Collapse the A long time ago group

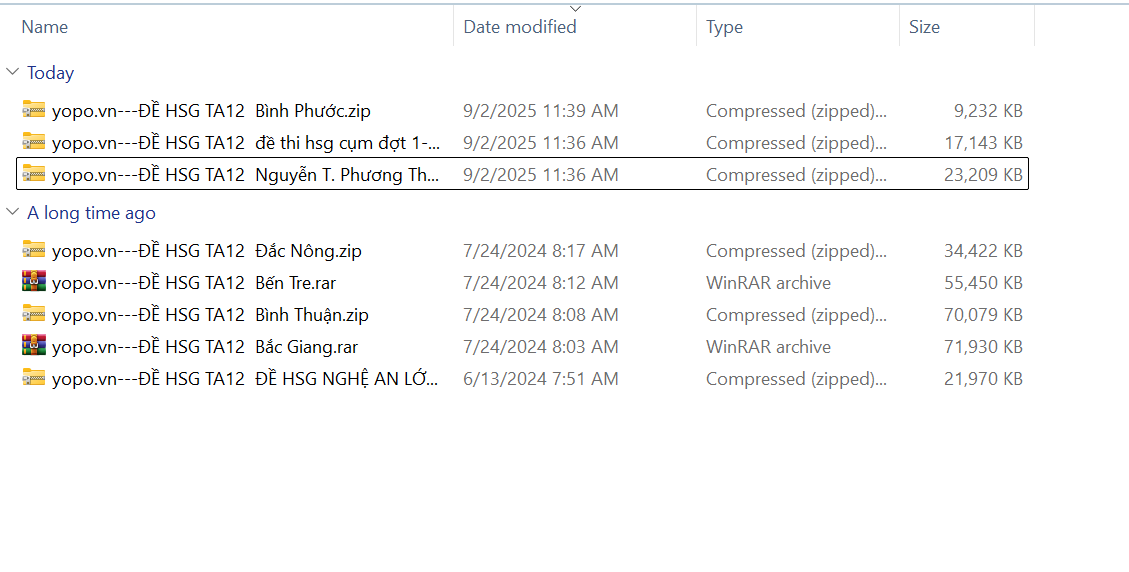pyautogui.click(x=12, y=212)
